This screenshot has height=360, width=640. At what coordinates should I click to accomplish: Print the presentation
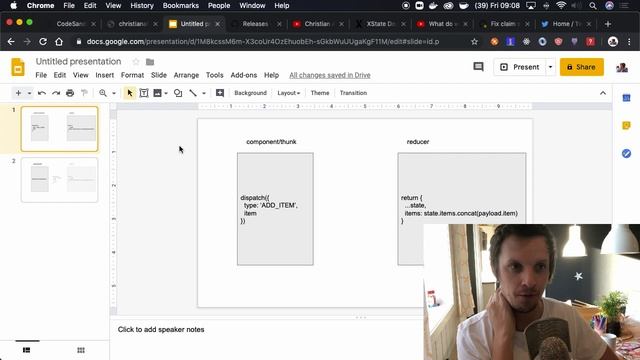point(70,93)
